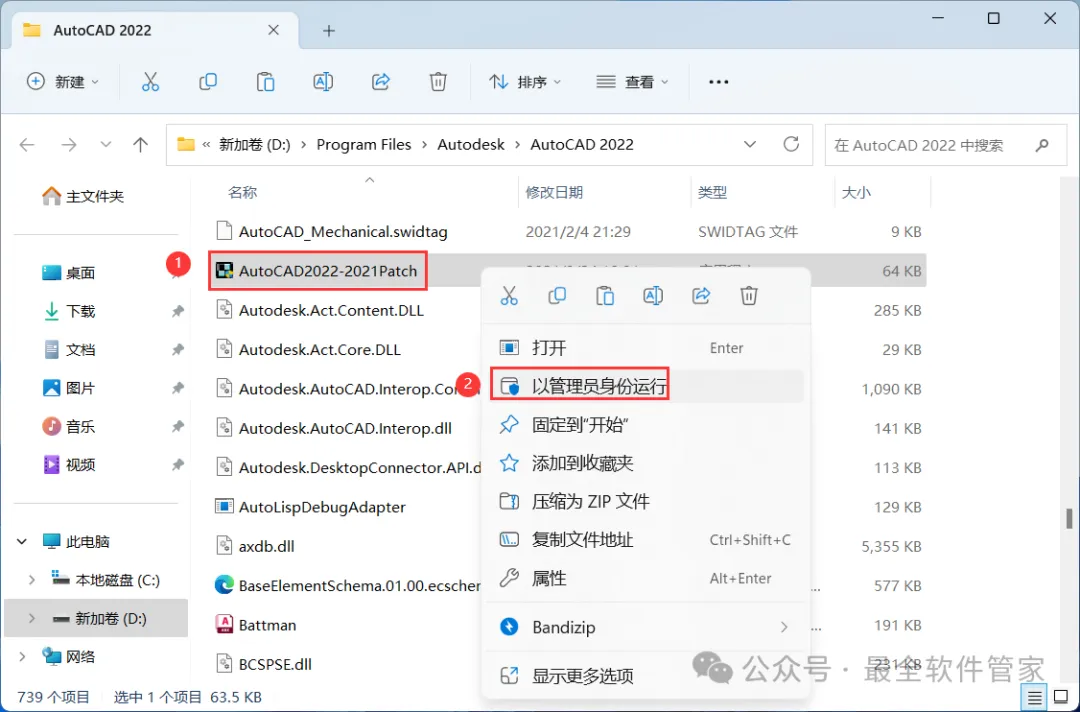Click the Paste icon in the toolbar
The image size is (1080, 712).
265,82
